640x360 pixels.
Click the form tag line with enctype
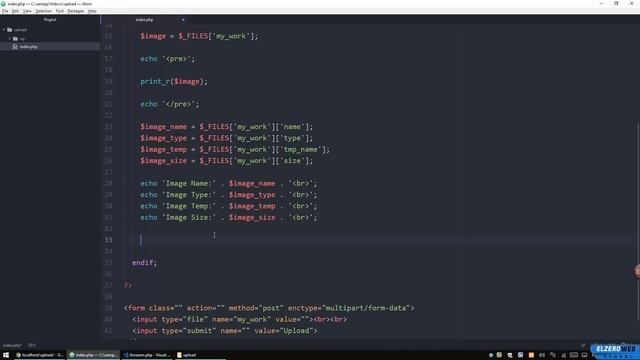point(269,308)
